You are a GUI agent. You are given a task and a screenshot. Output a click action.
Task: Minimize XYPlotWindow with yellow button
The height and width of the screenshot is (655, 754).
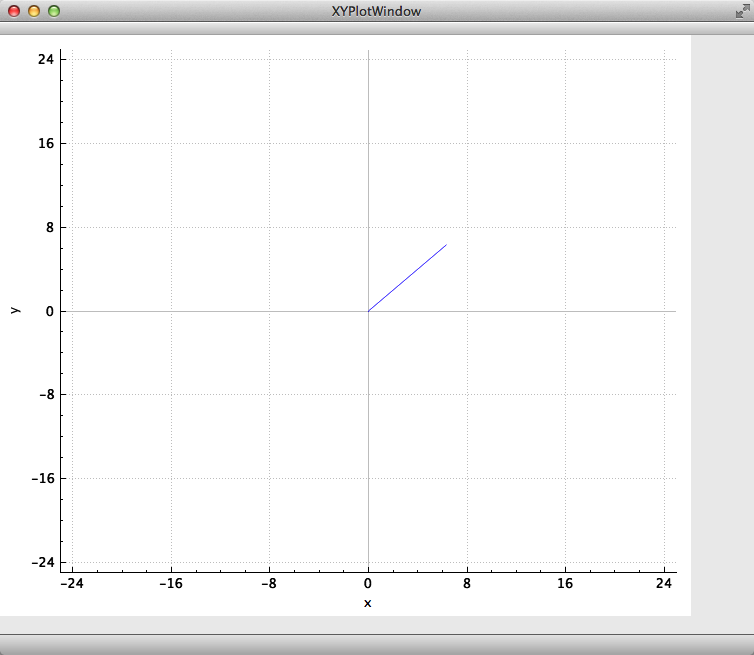[34, 11]
